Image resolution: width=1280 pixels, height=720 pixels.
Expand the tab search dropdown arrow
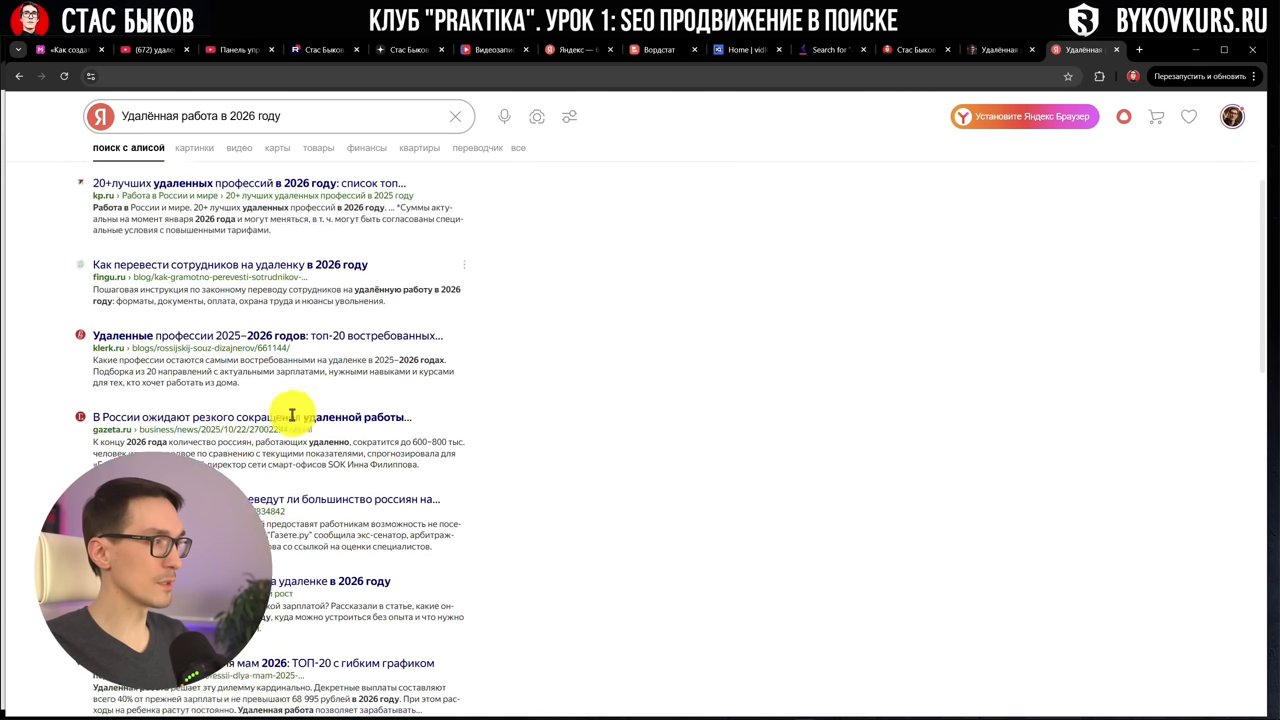(x=18, y=49)
